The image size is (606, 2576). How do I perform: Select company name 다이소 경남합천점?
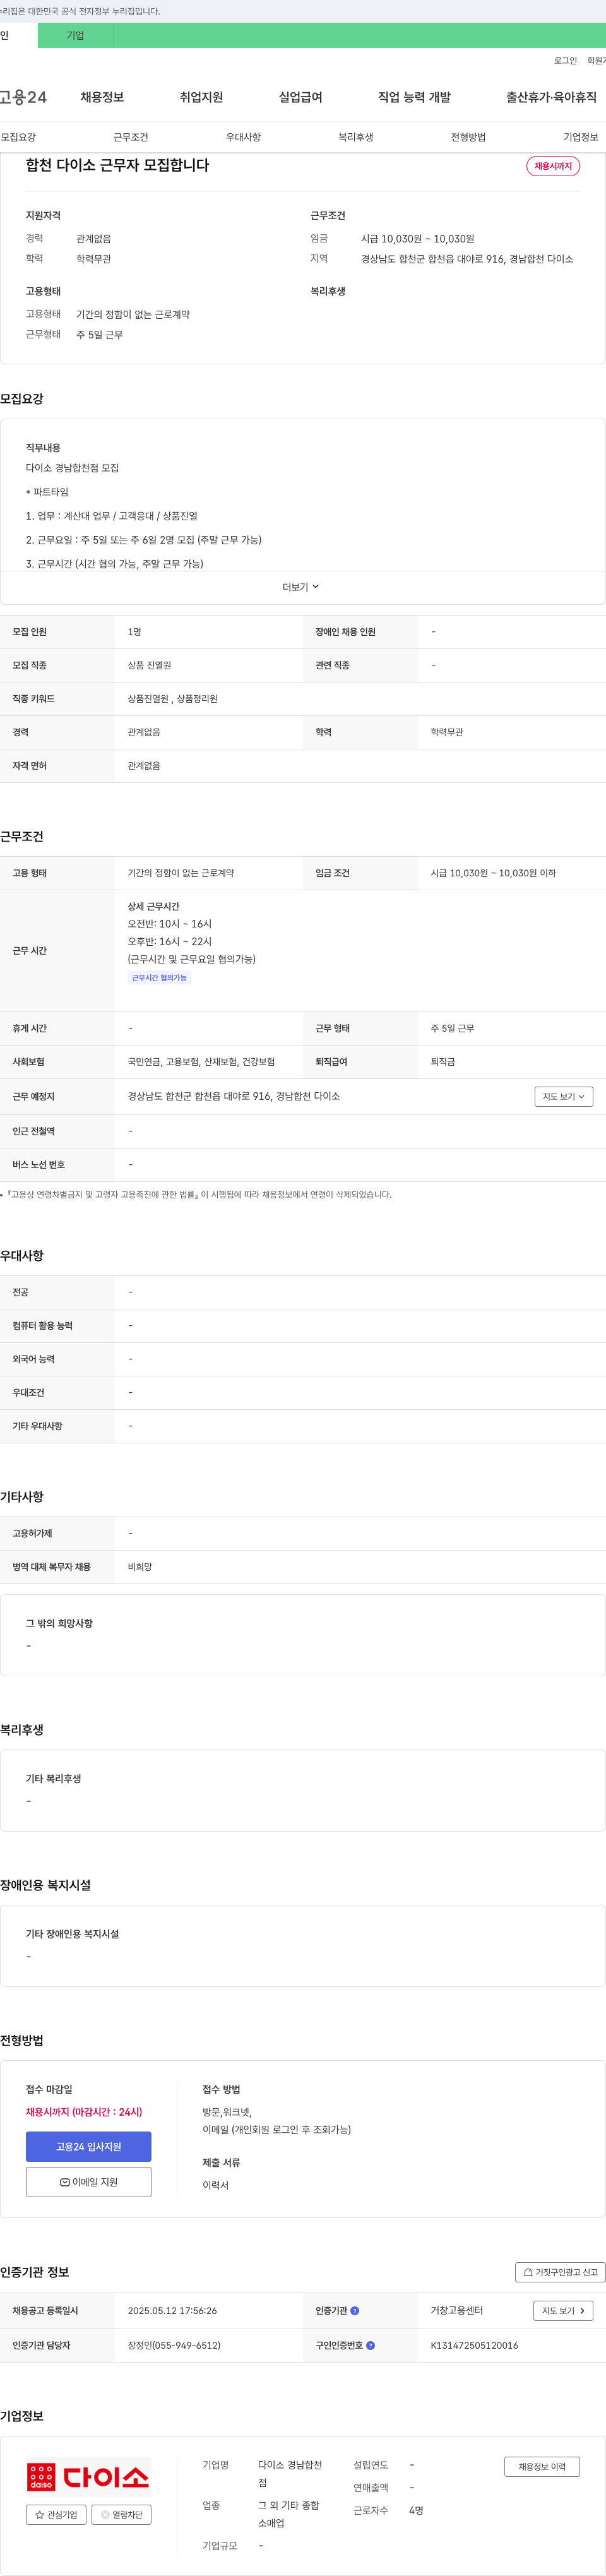pyautogui.click(x=290, y=2474)
